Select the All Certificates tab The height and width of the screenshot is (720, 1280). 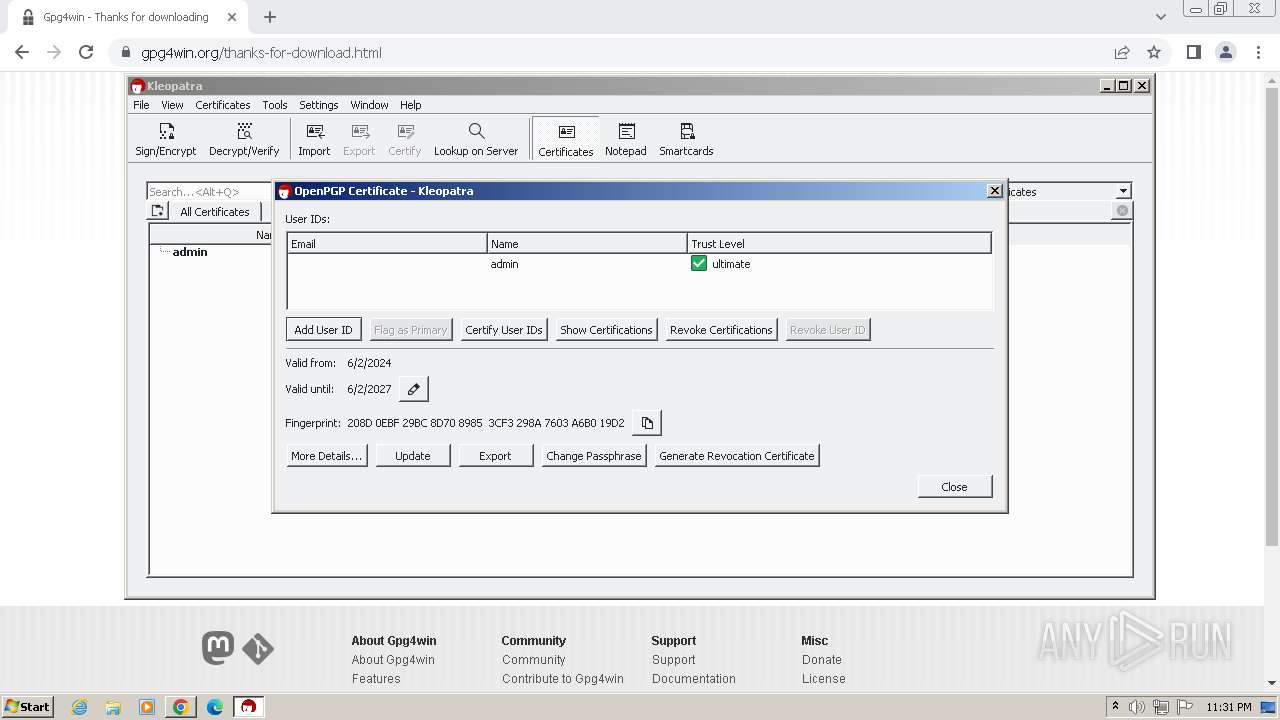pyautogui.click(x=215, y=212)
